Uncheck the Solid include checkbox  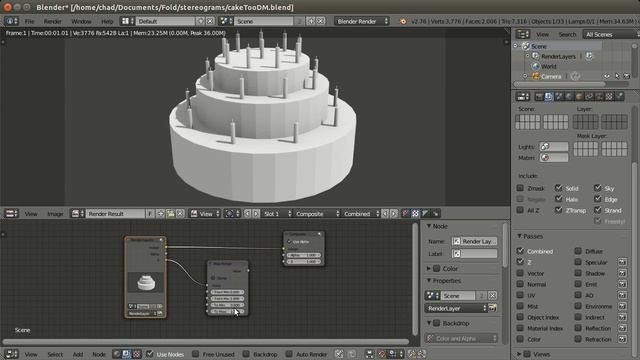[x=558, y=188]
